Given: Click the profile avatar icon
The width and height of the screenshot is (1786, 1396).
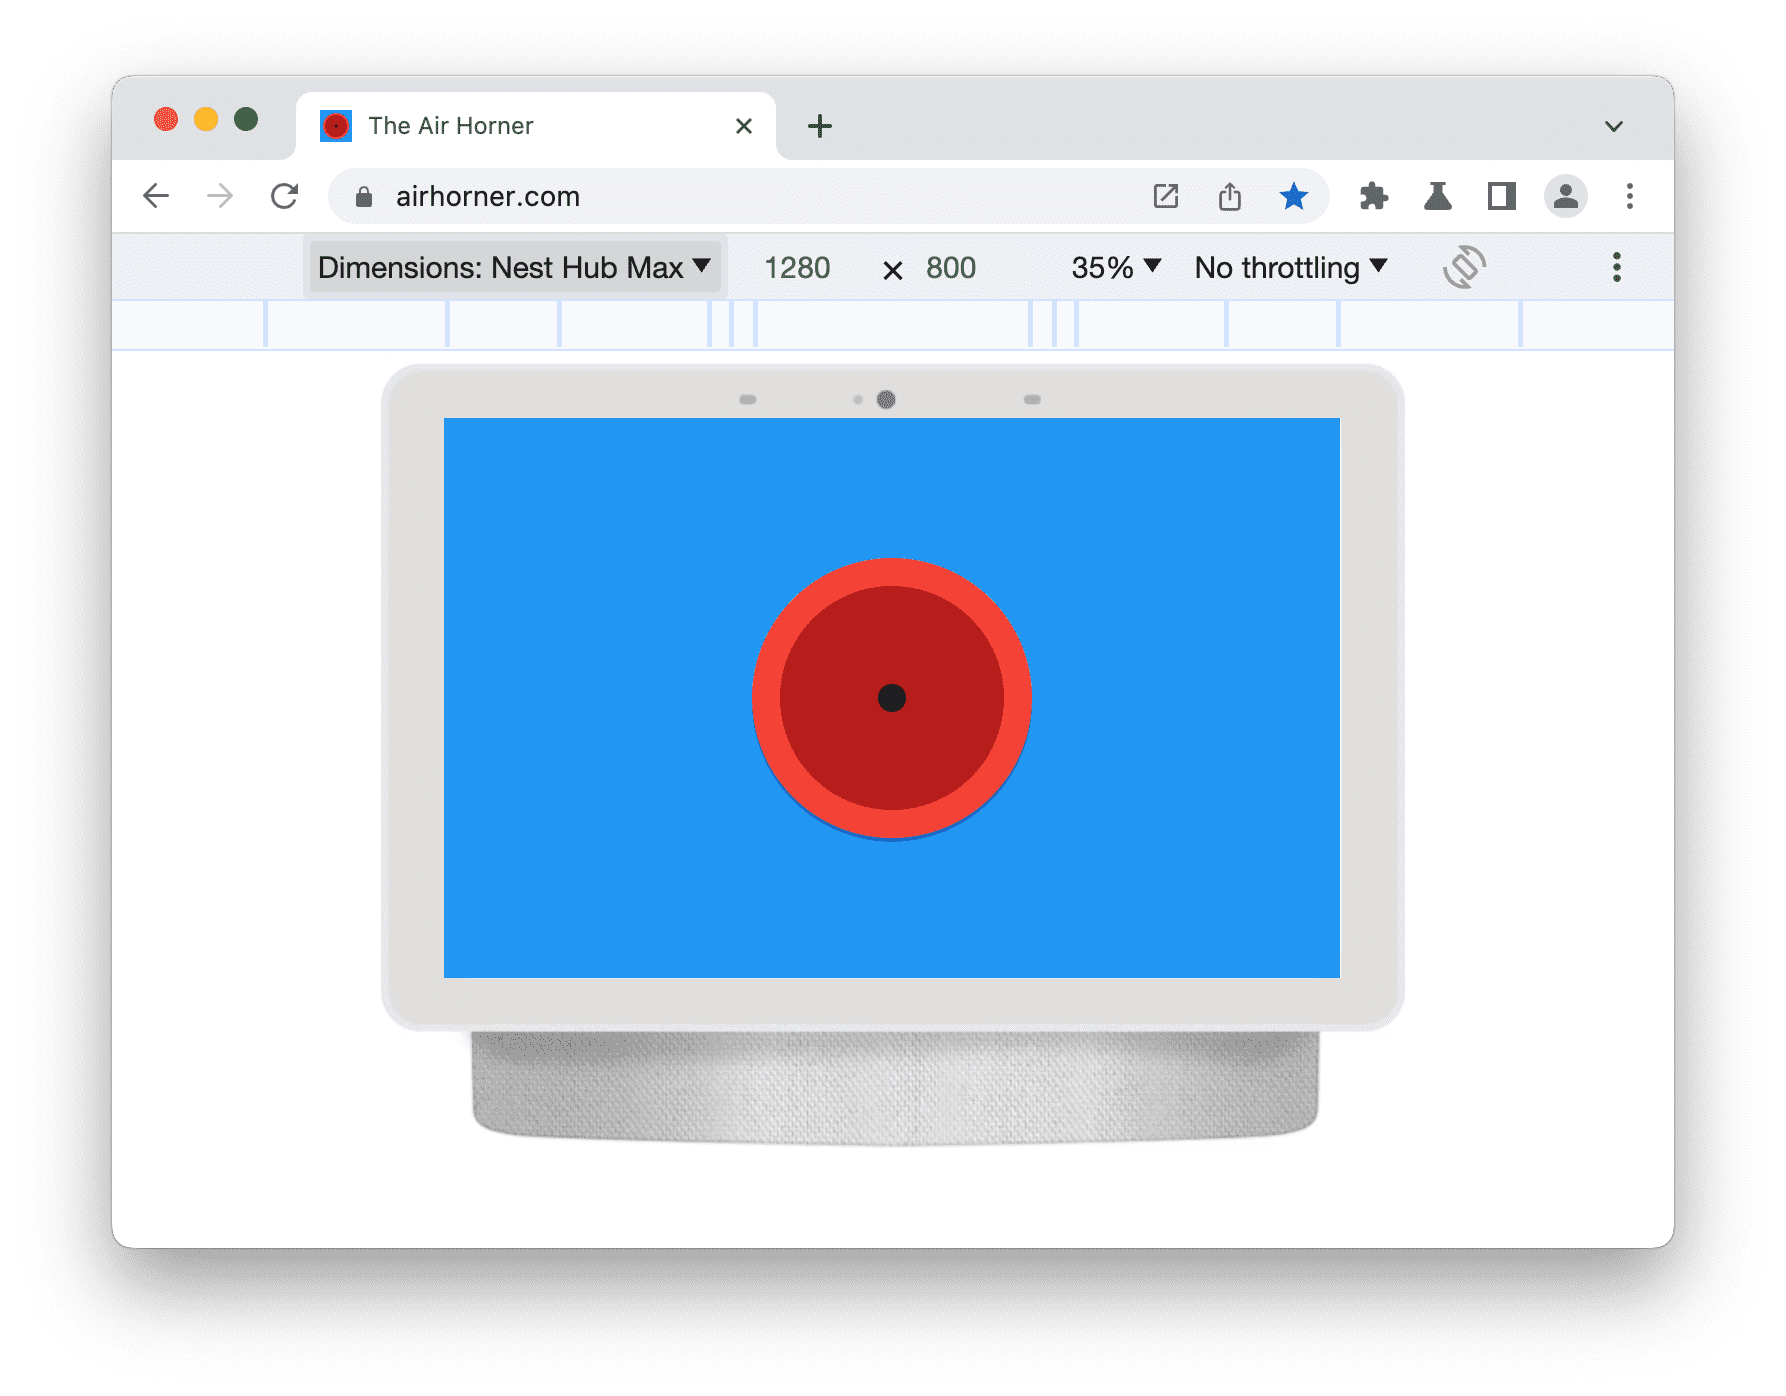Looking at the screenshot, I should coord(1565,196).
